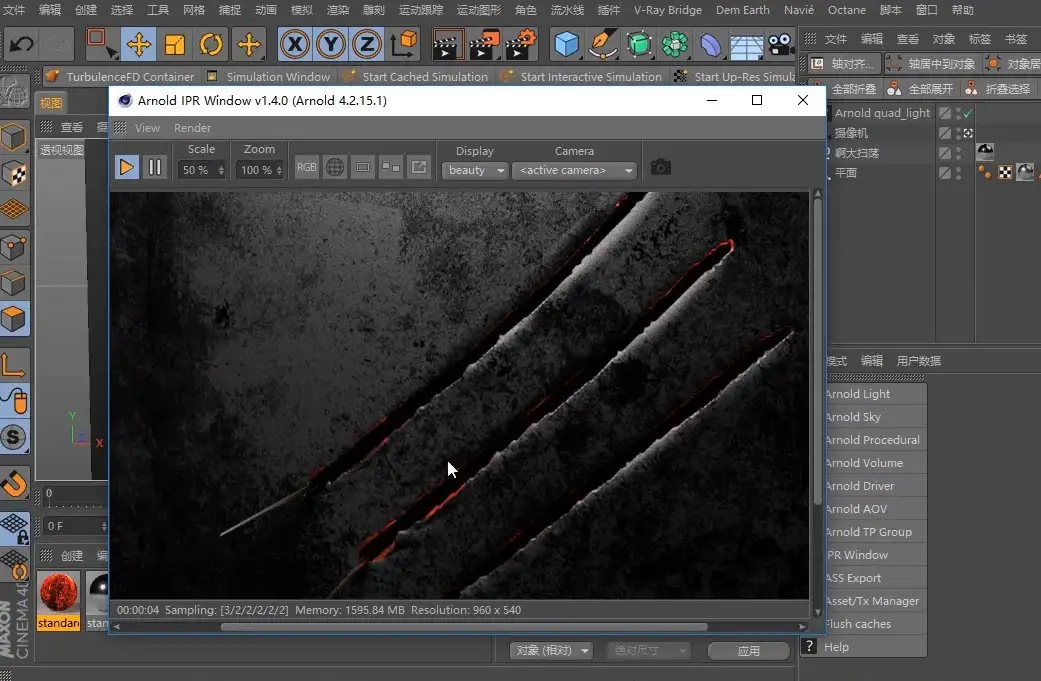Click the globe icon in IPR toolbar
Screen dimensions: 1041x681
335,167
